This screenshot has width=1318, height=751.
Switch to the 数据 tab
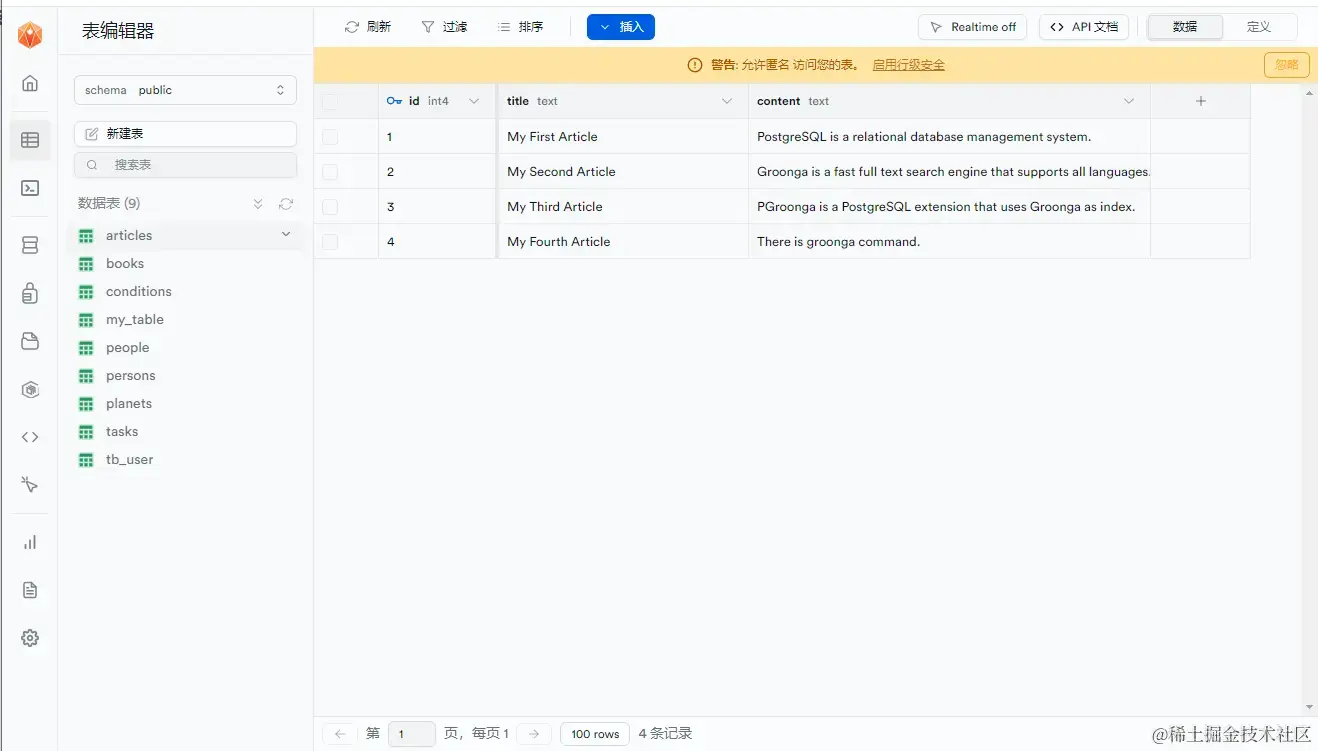1184,27
